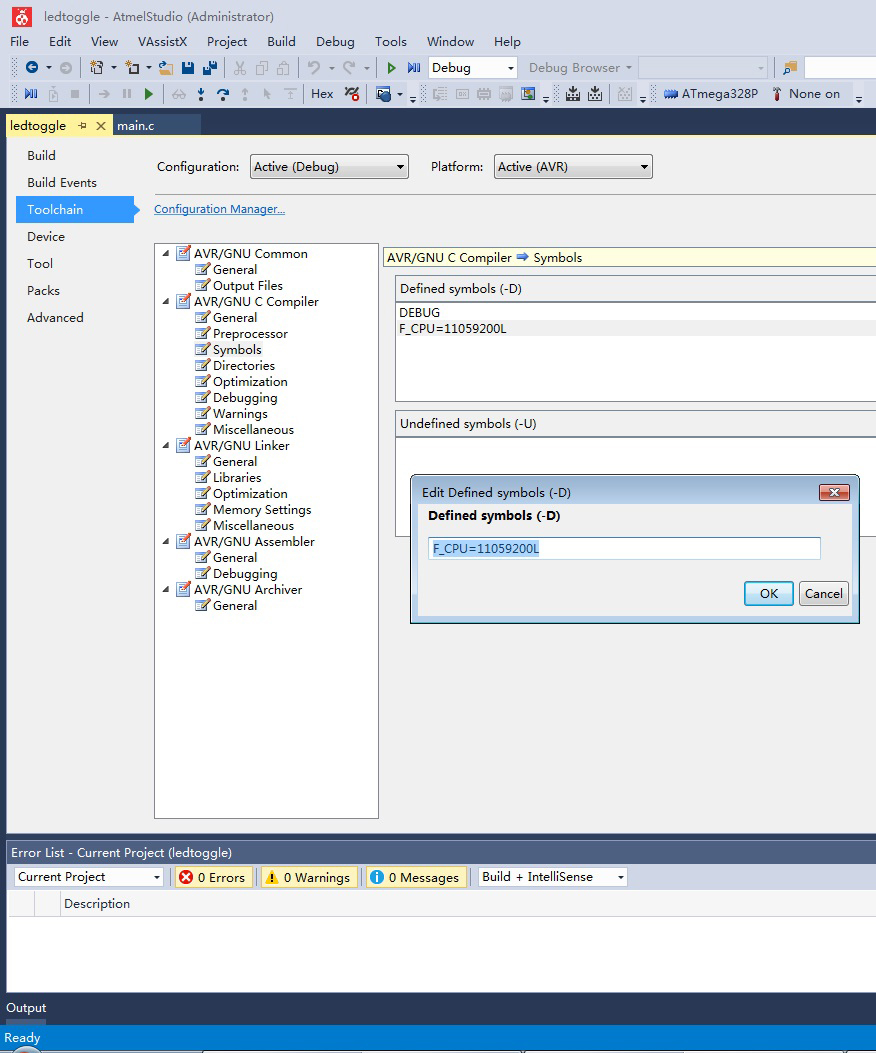
Task: Open the Tools menu
Action: (x=391, y=42)
